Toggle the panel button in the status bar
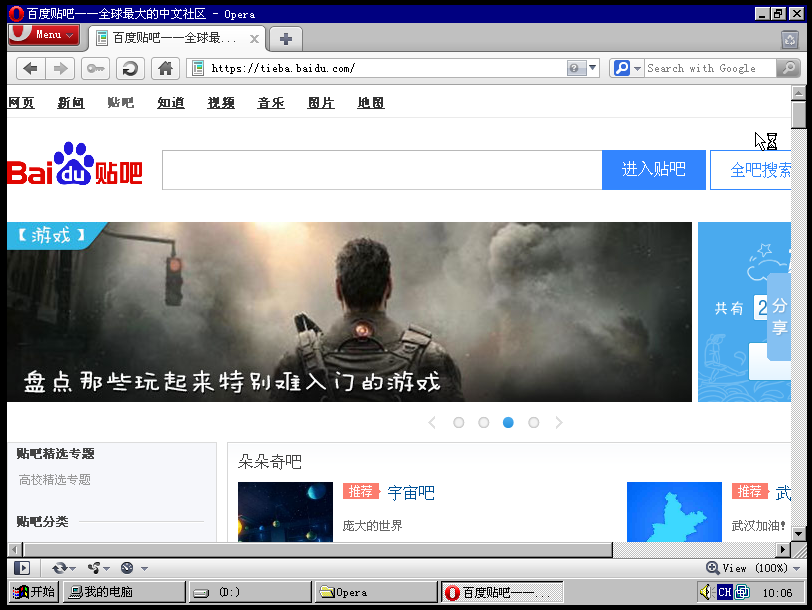The image size is (812, 610). 22,568
